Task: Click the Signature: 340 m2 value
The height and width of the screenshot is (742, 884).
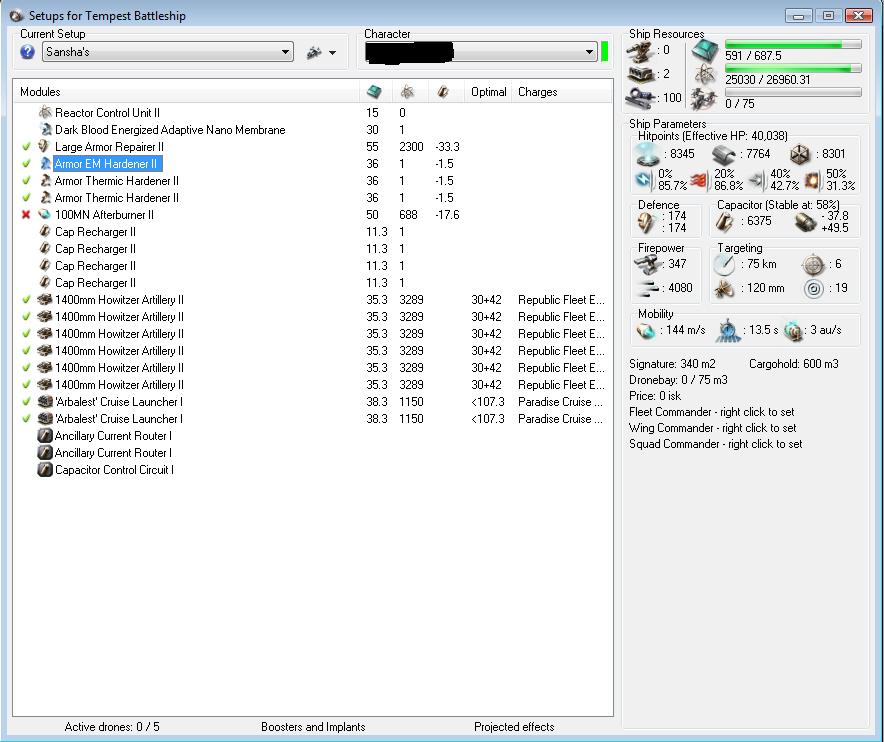Action: click(x=672, y=364)
